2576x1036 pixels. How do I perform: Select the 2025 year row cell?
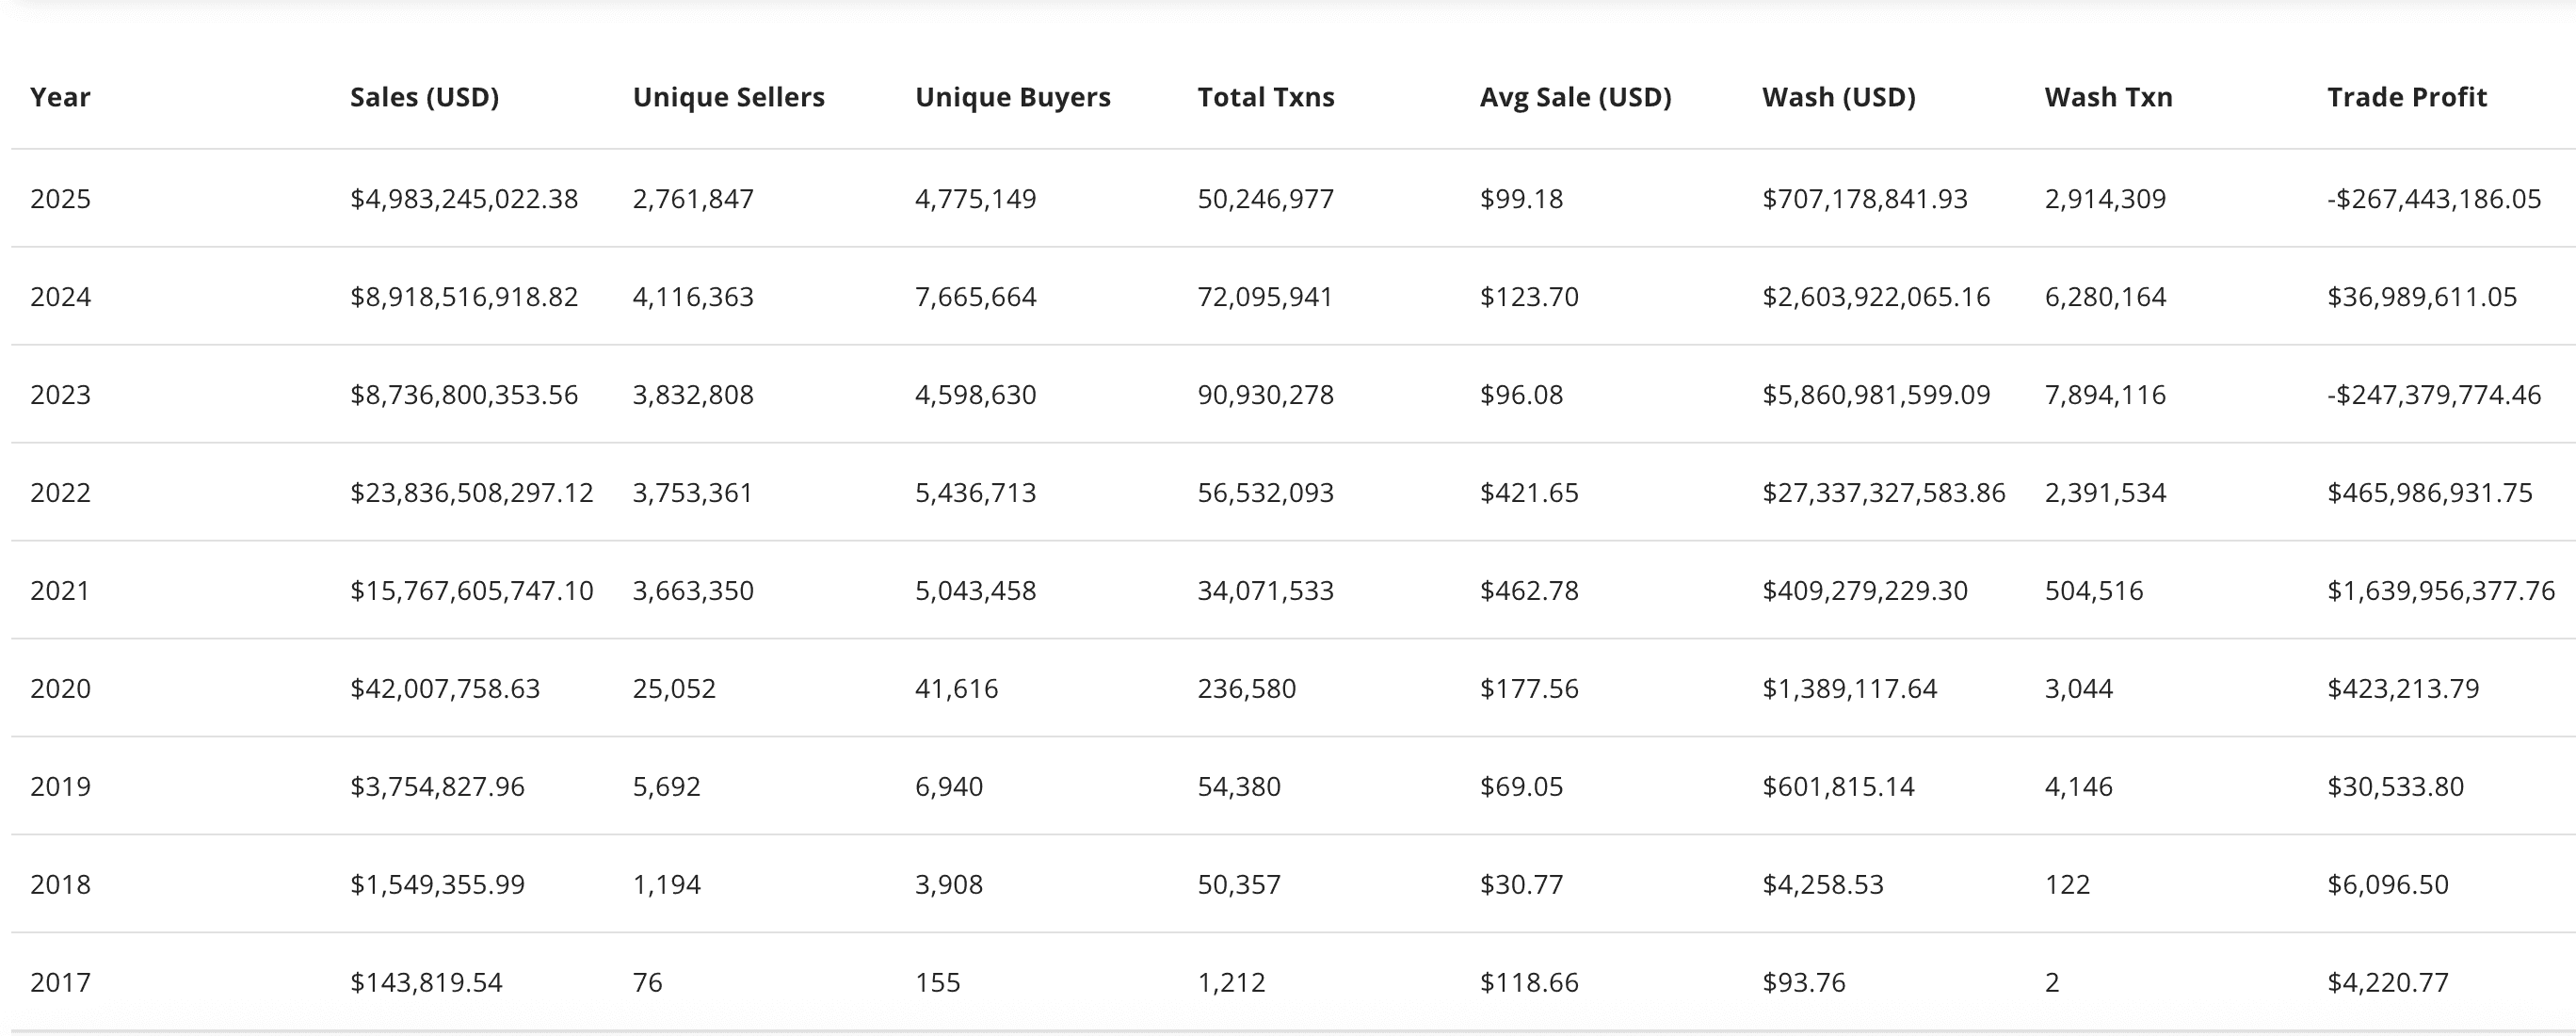tap(60, 199)
